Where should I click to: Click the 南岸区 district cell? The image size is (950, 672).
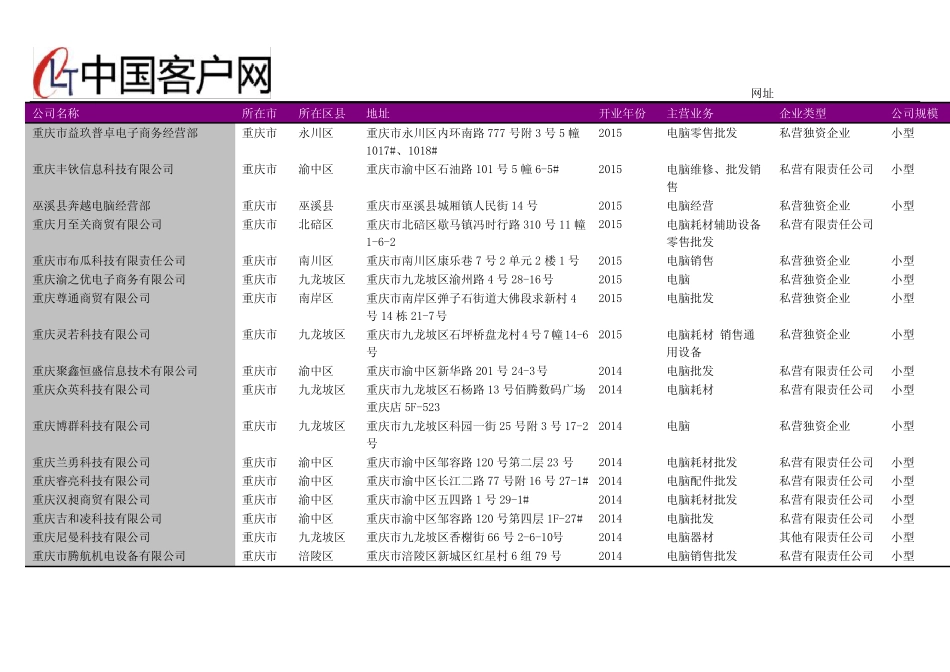(316, 298)
